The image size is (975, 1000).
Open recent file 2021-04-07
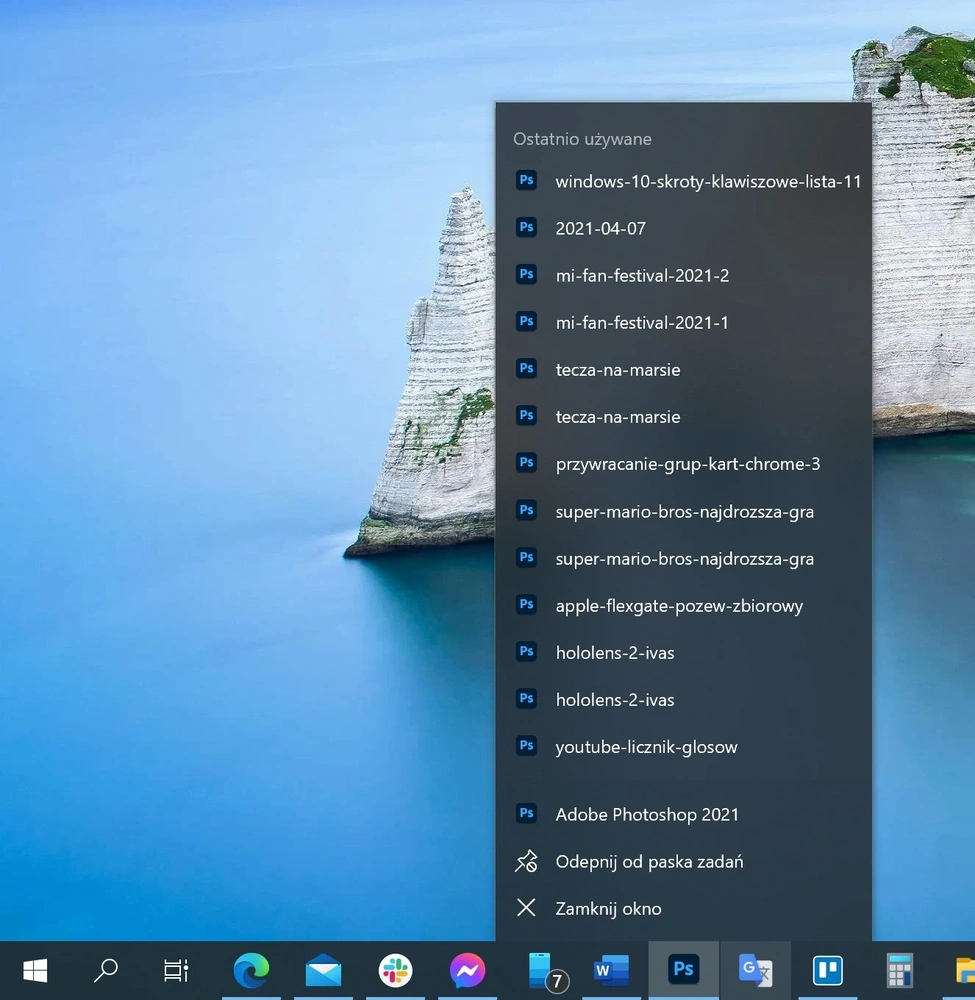684,228
